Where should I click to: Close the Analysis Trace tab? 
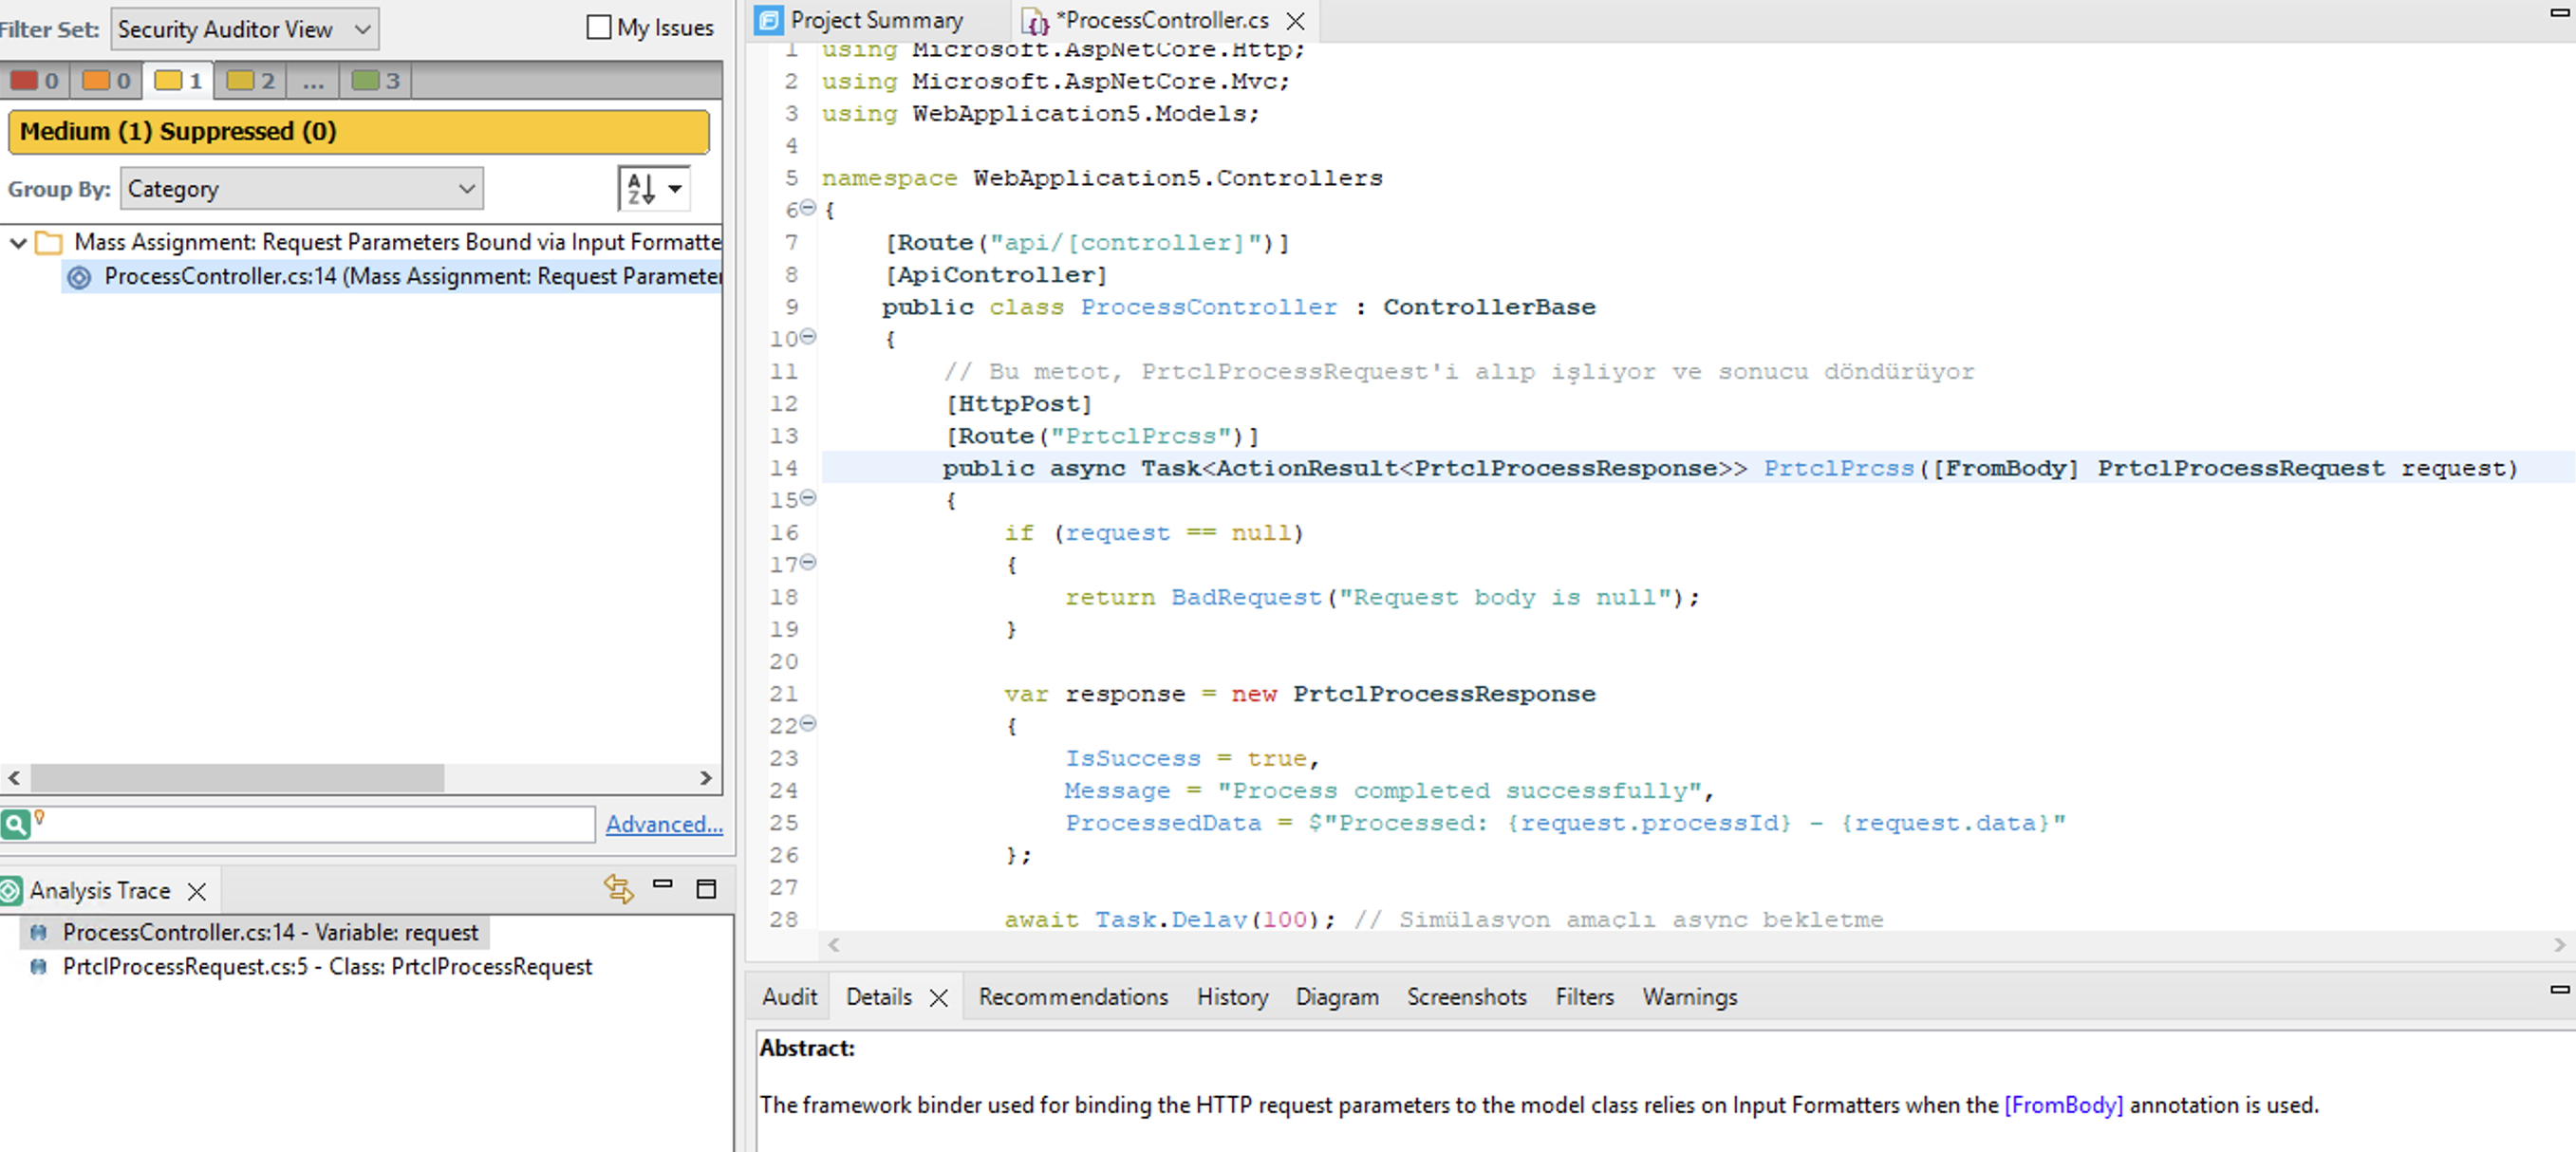197,891
